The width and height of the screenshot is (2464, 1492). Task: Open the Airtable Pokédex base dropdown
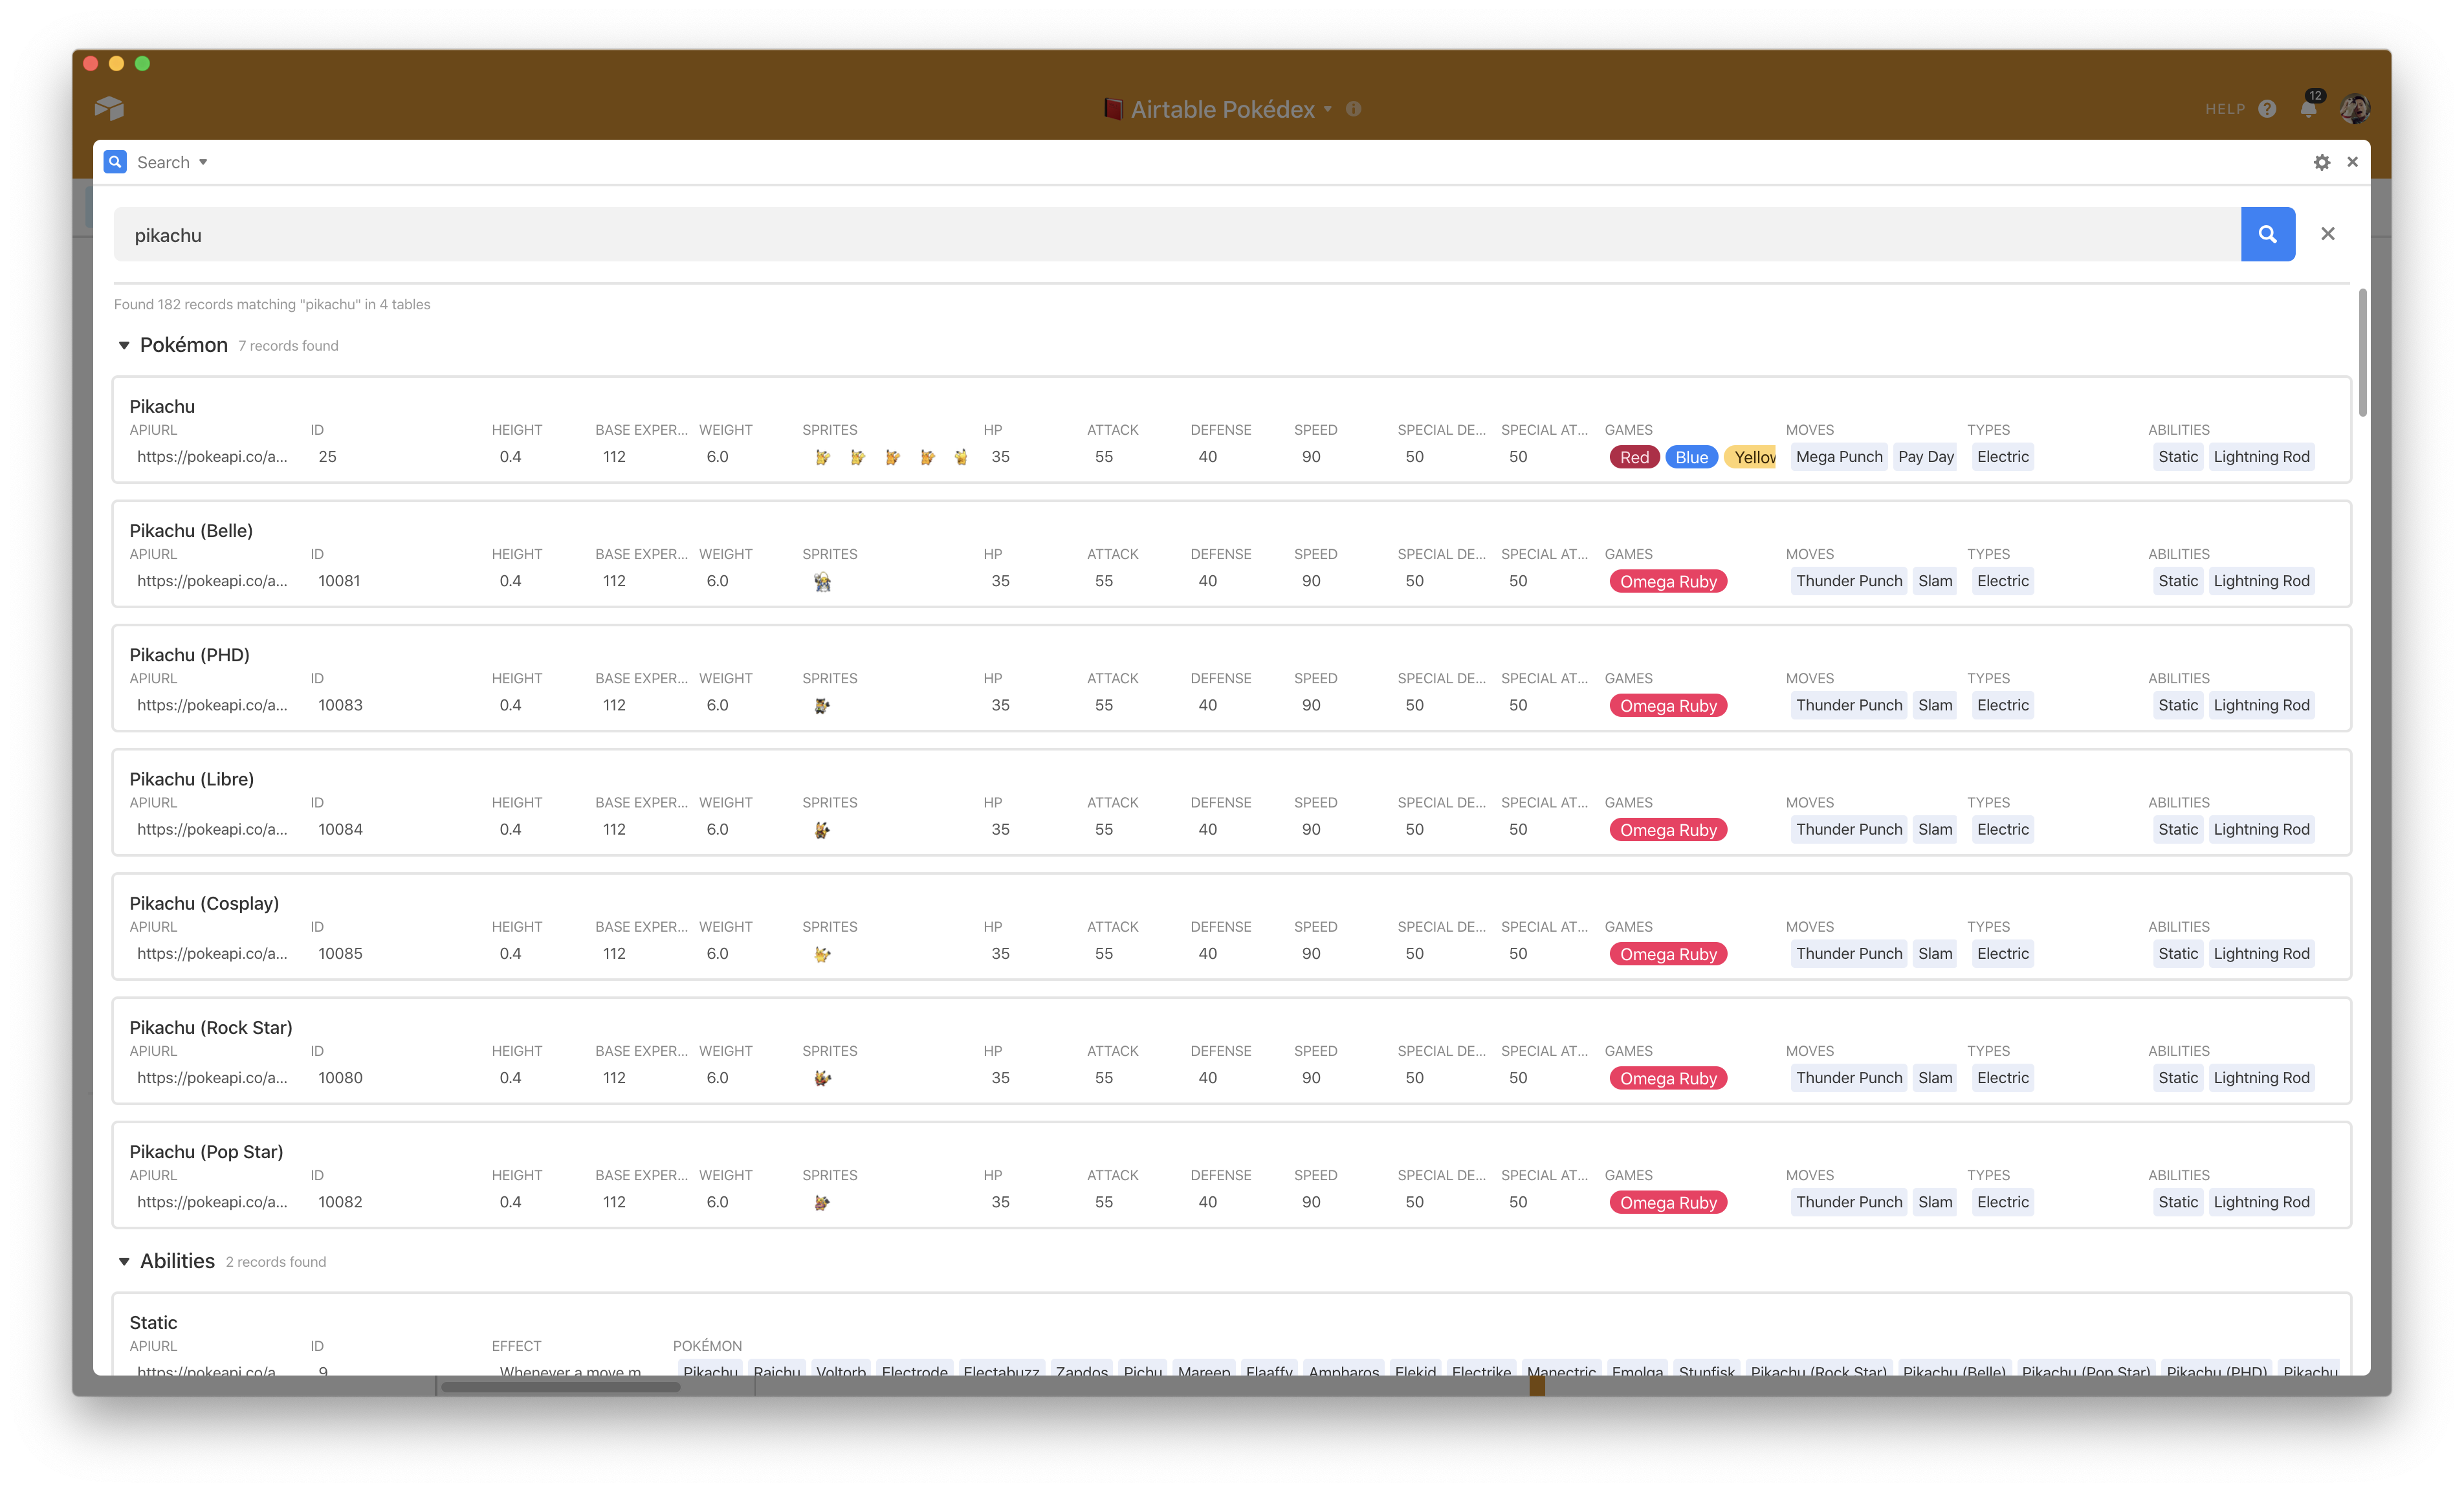pyautogui.click(x=1327, y=110)
